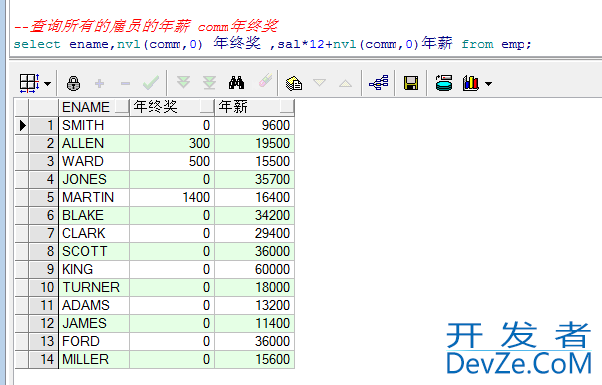This screenshot has height=385, width=602.
Task: Select the BLAKE cell
Action: pos(94,215)
